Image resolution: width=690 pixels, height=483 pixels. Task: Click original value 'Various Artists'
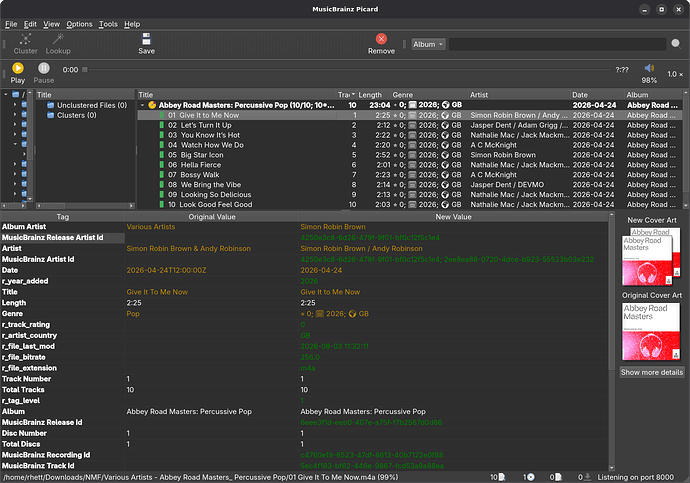pyautogui.click(x=150, y=227)
